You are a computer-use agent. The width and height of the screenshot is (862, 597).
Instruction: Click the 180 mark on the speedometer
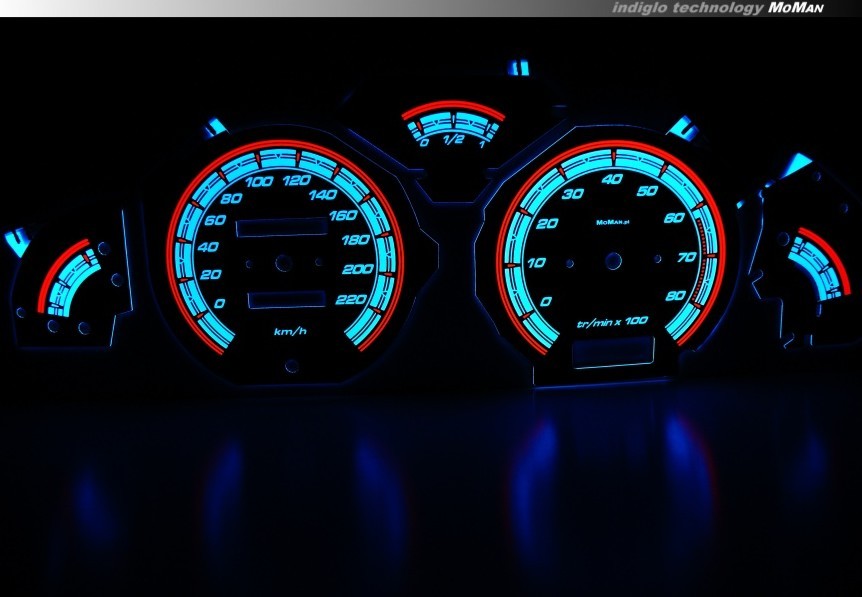point(355,240)
